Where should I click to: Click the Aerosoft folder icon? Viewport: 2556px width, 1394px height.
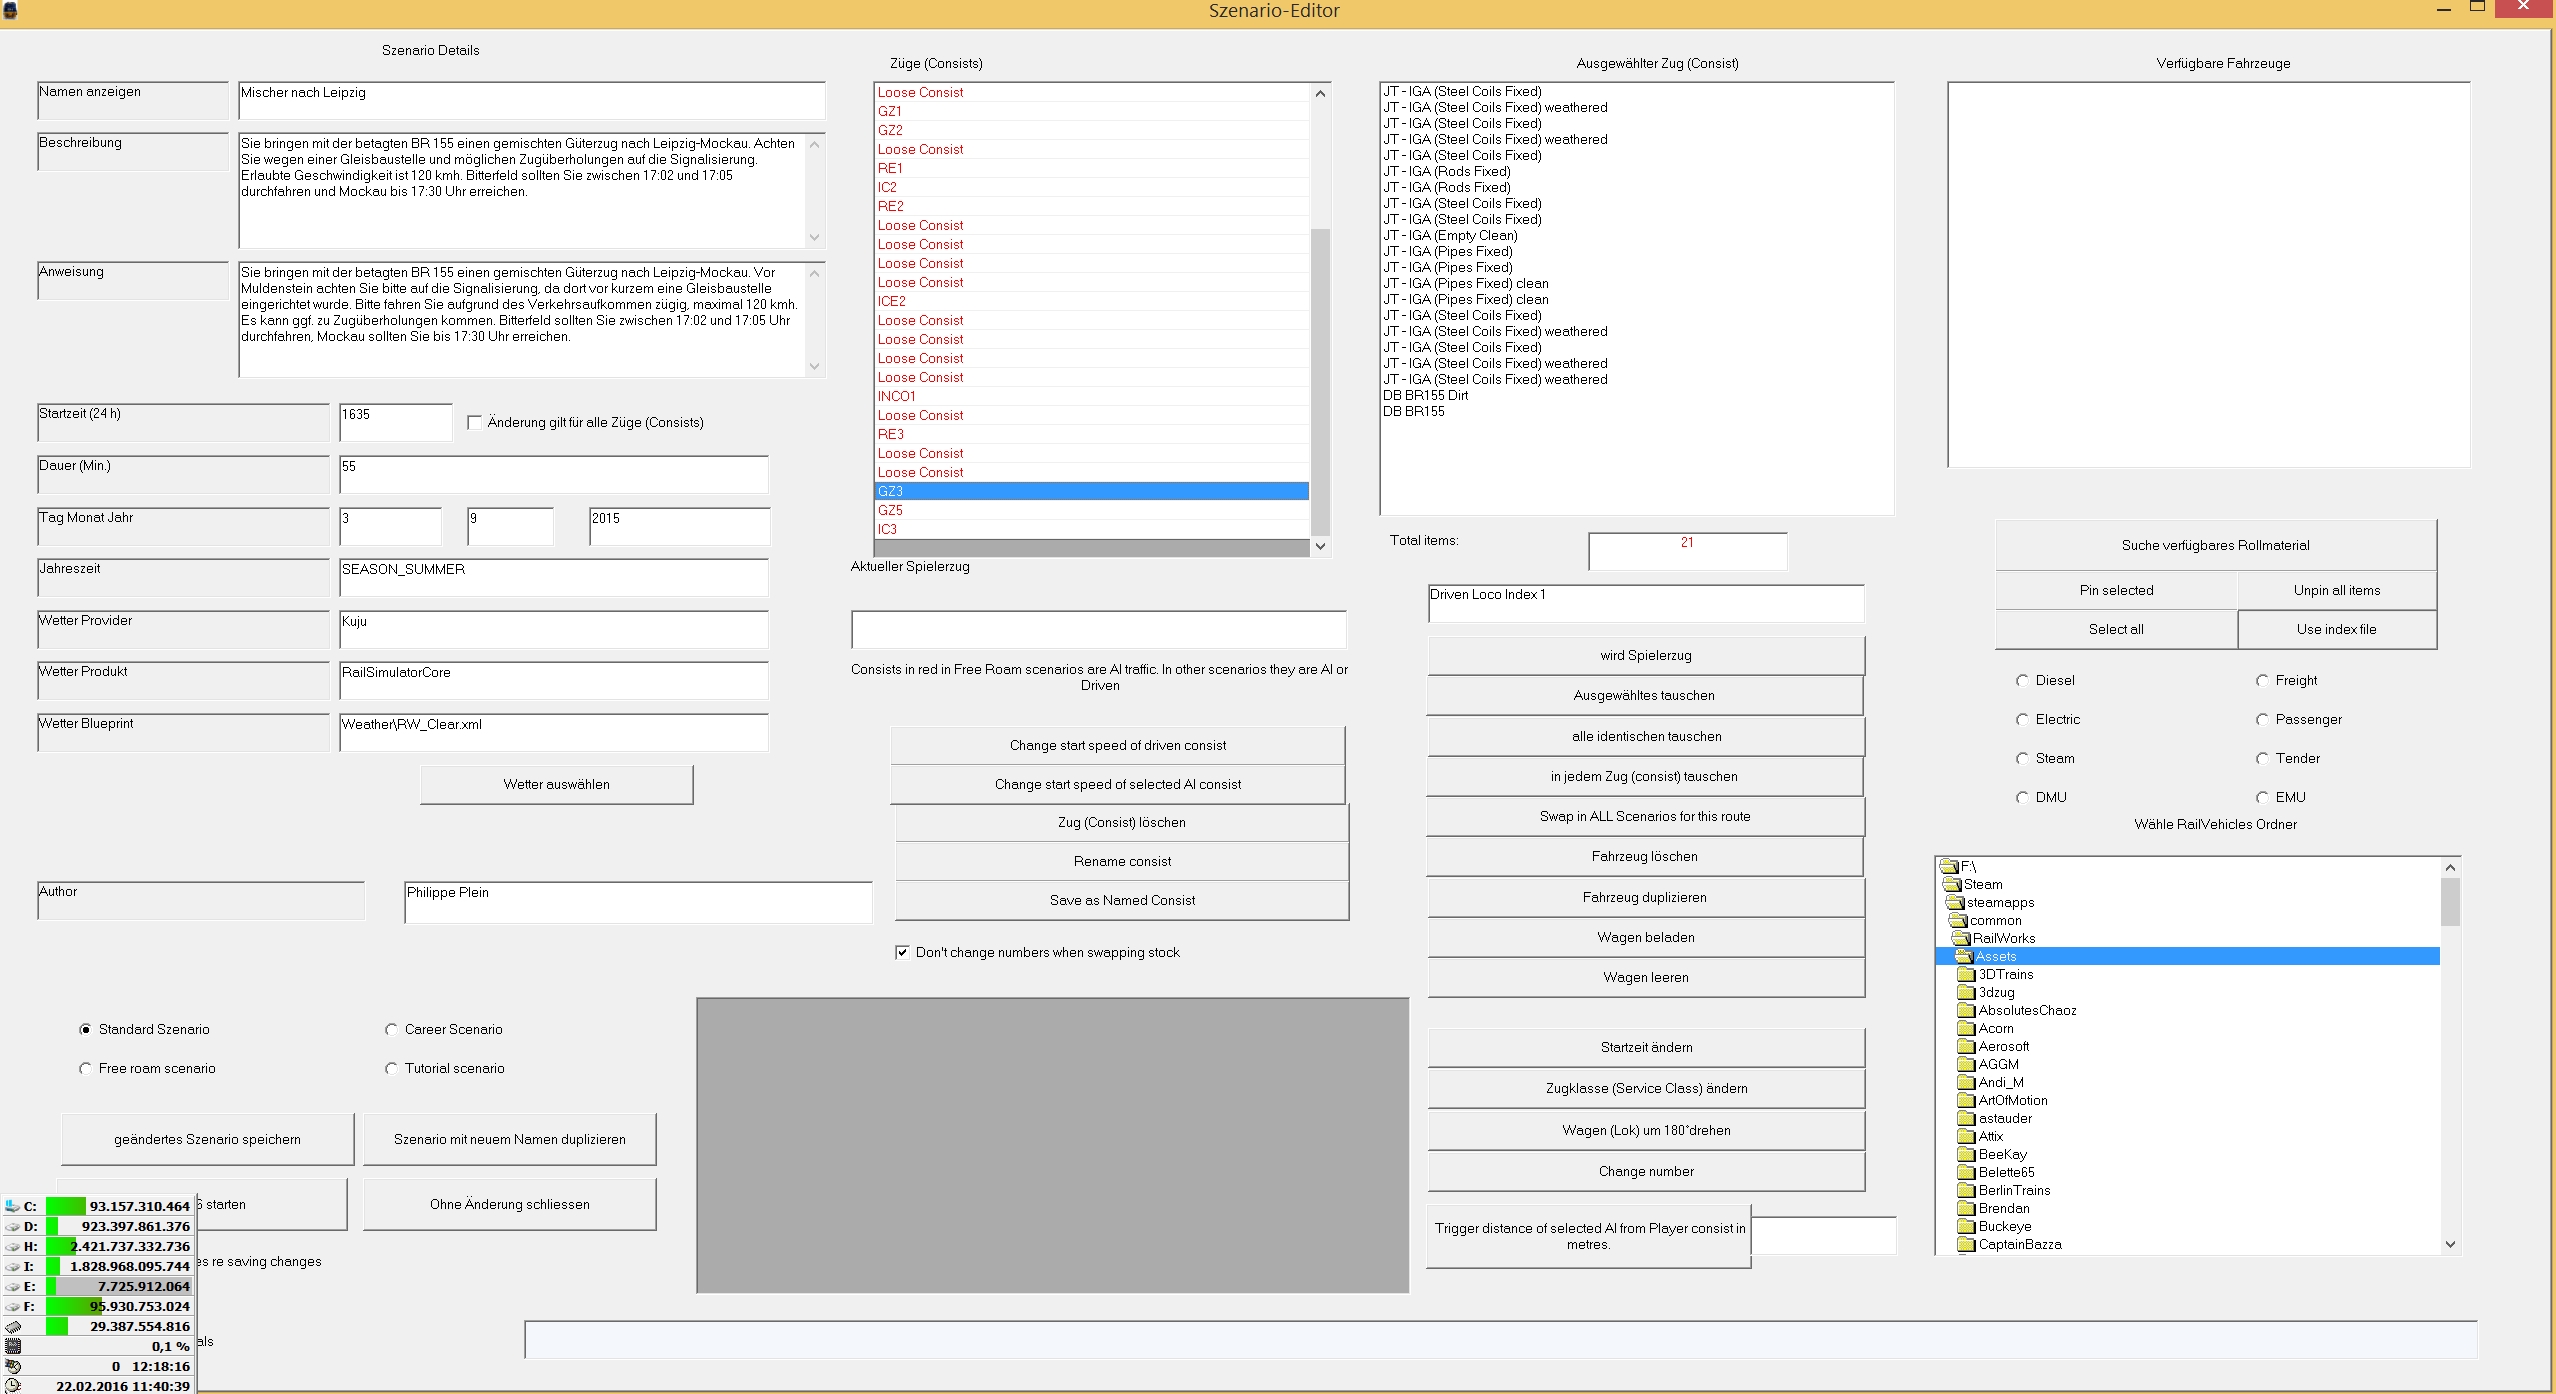click(1966, 1047)
